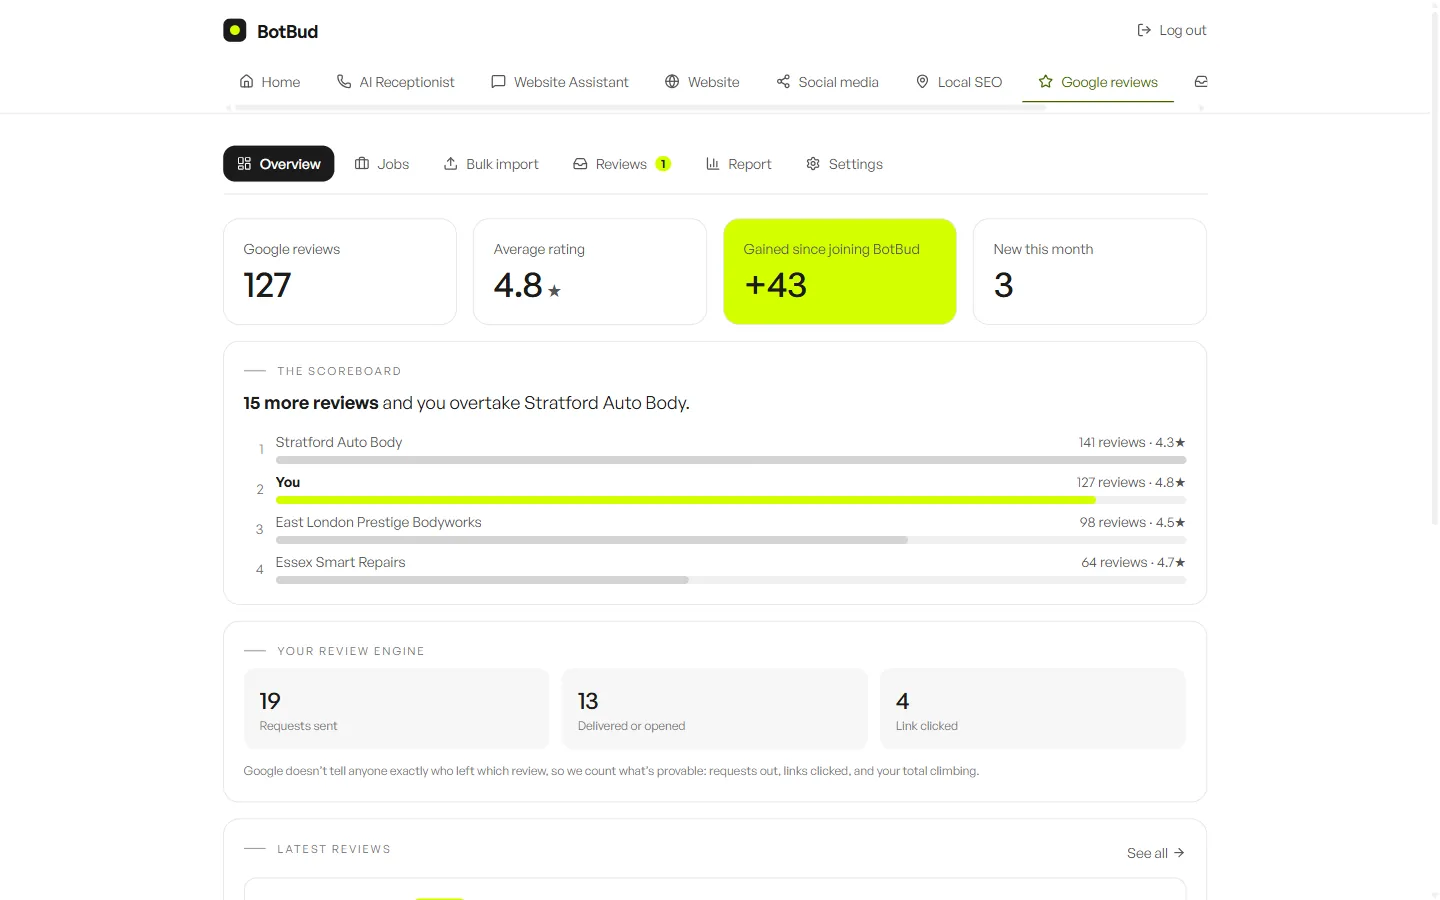Click the Stratford Auto Body progress bar

[x=731, y=460]
